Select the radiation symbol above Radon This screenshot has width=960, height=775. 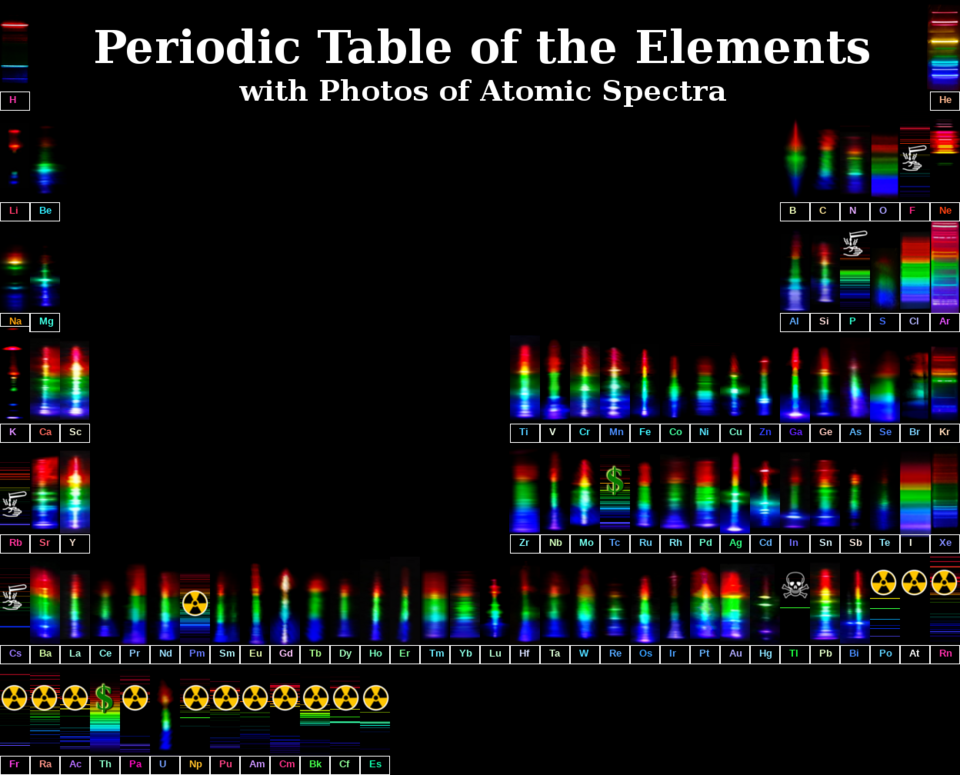tap(944, 583)
